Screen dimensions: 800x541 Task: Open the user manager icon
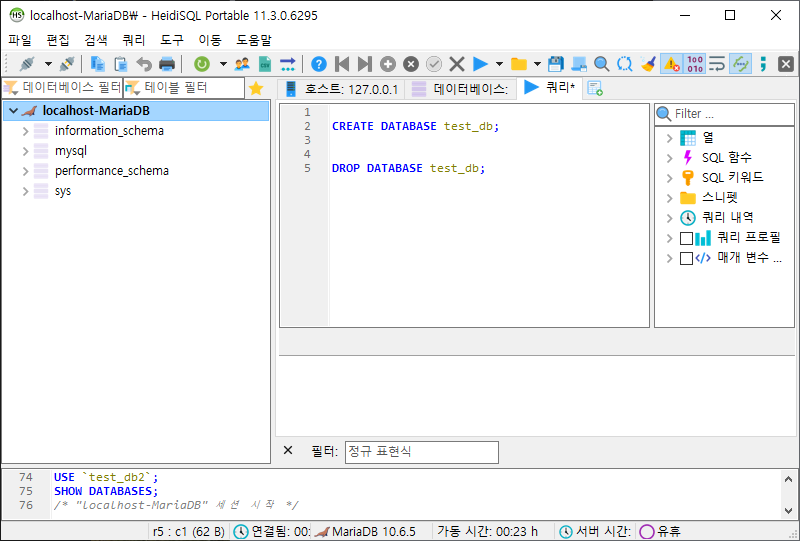point(242,64)
